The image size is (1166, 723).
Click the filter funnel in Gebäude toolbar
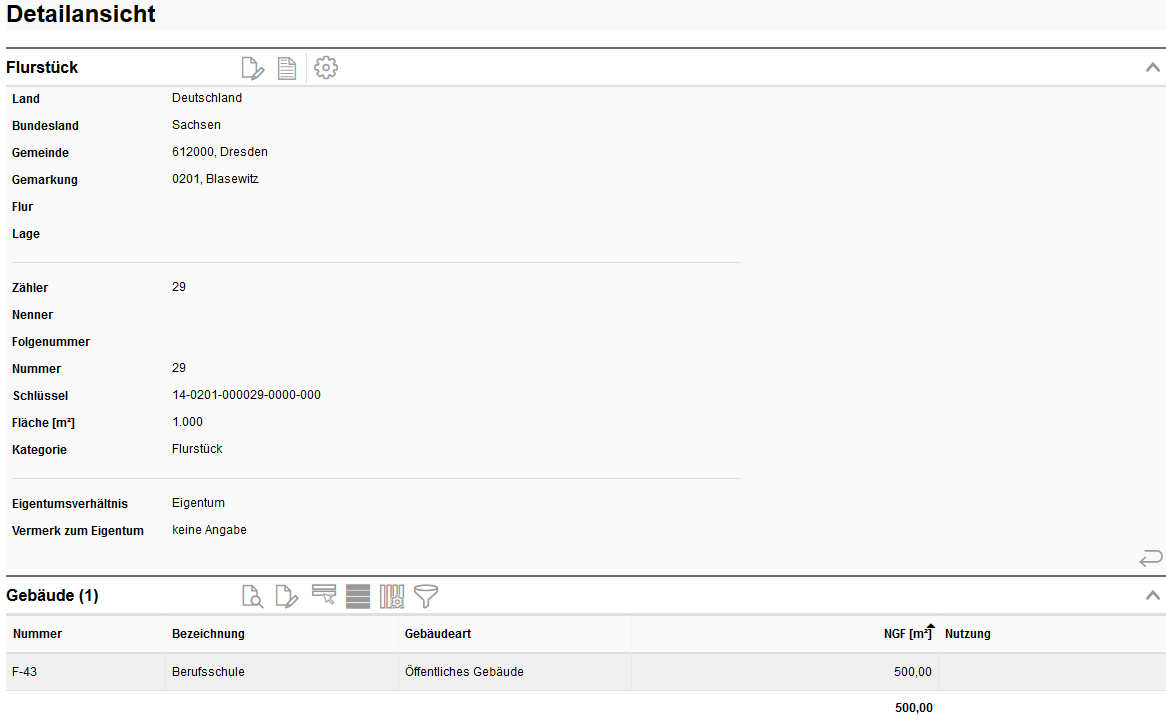[426, 597]
